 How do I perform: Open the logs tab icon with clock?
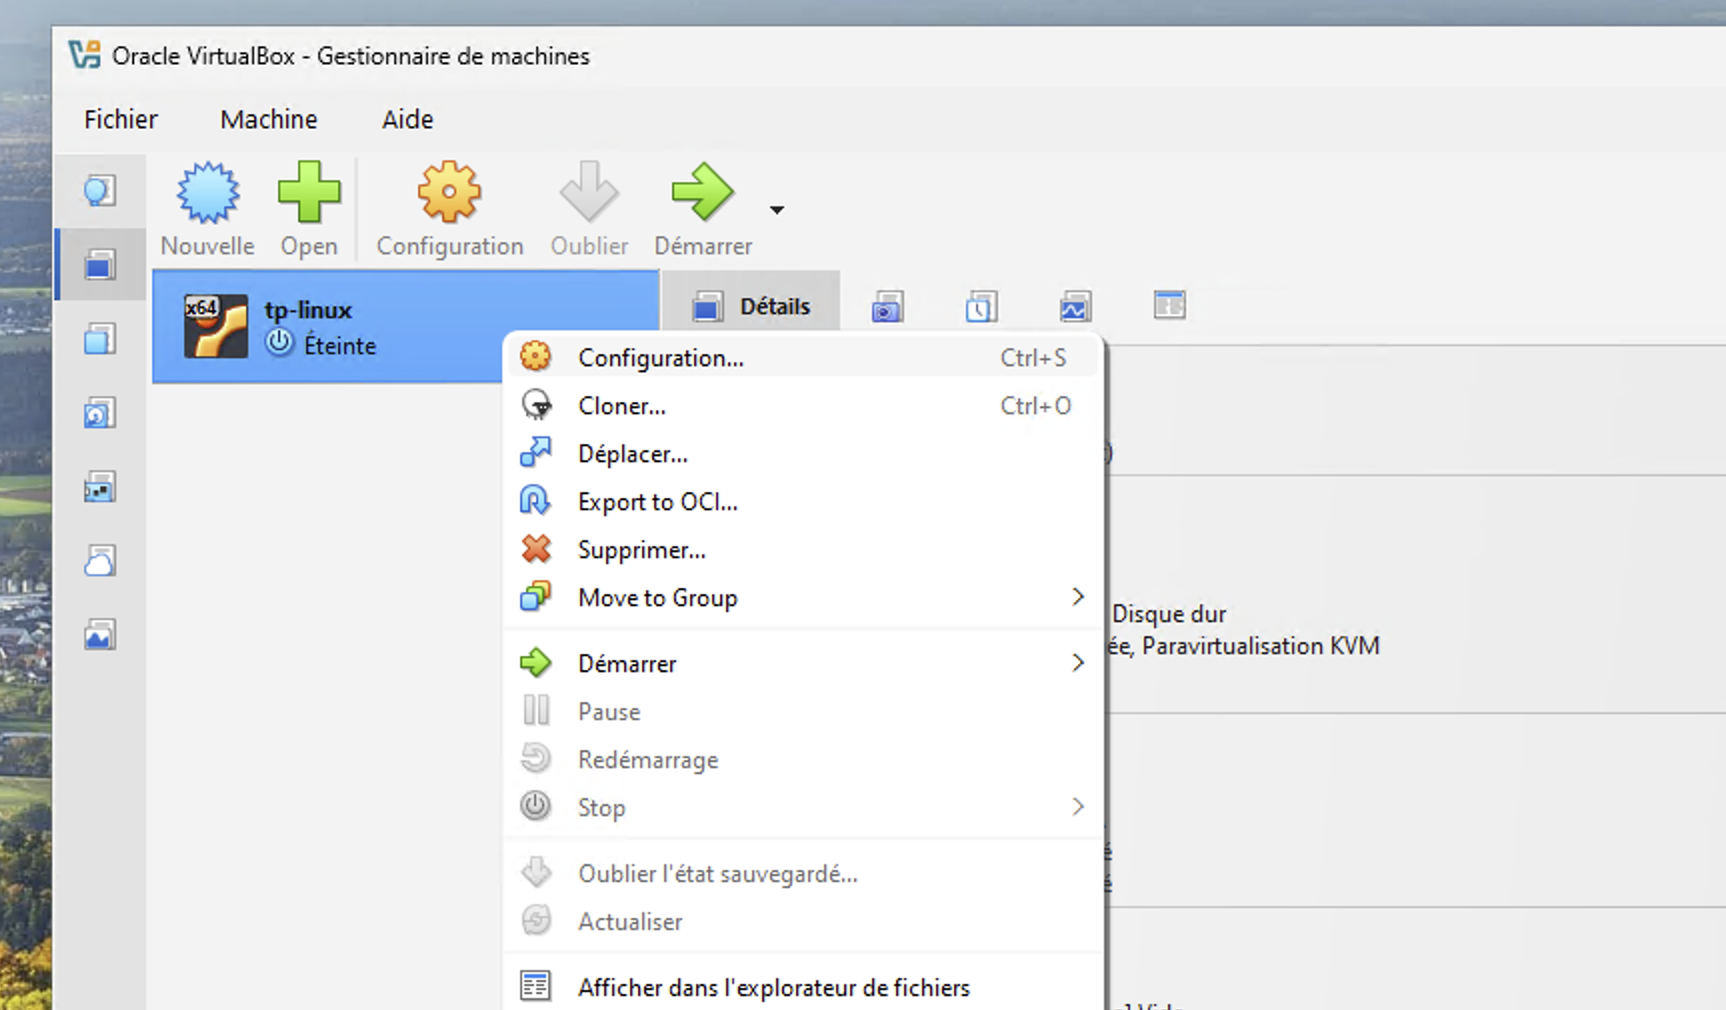tap(981, 307)
